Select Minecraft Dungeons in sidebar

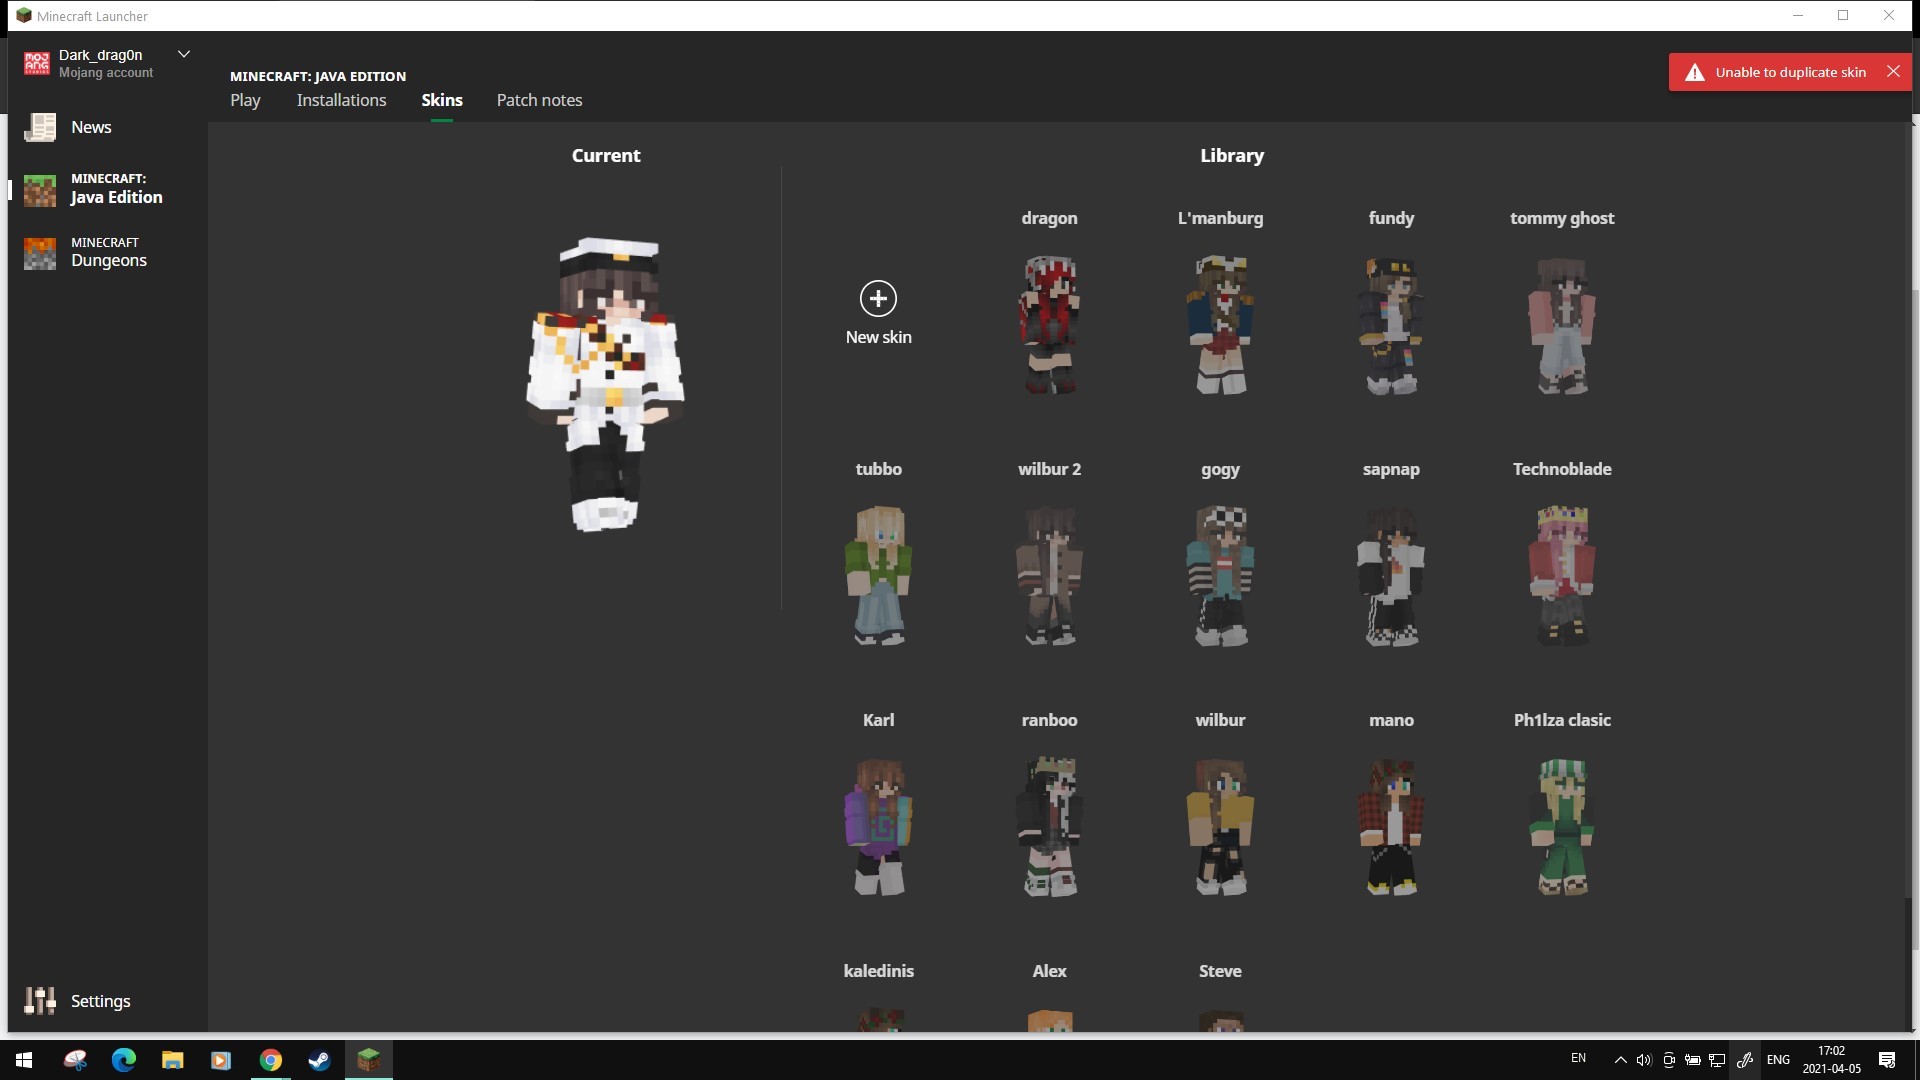tap(108, 252)
